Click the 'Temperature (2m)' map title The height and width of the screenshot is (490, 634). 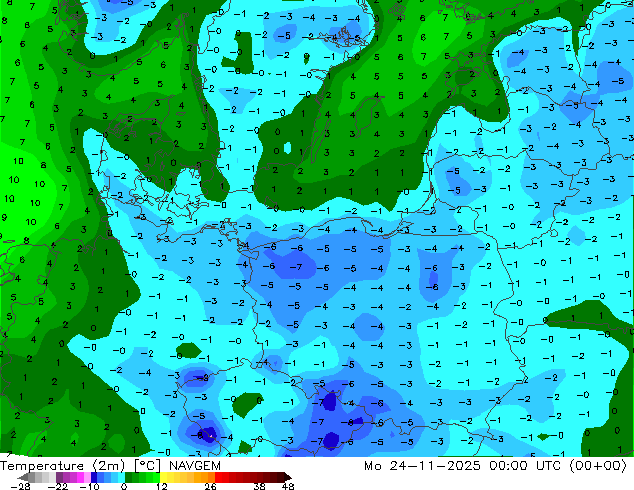point(62,466)
